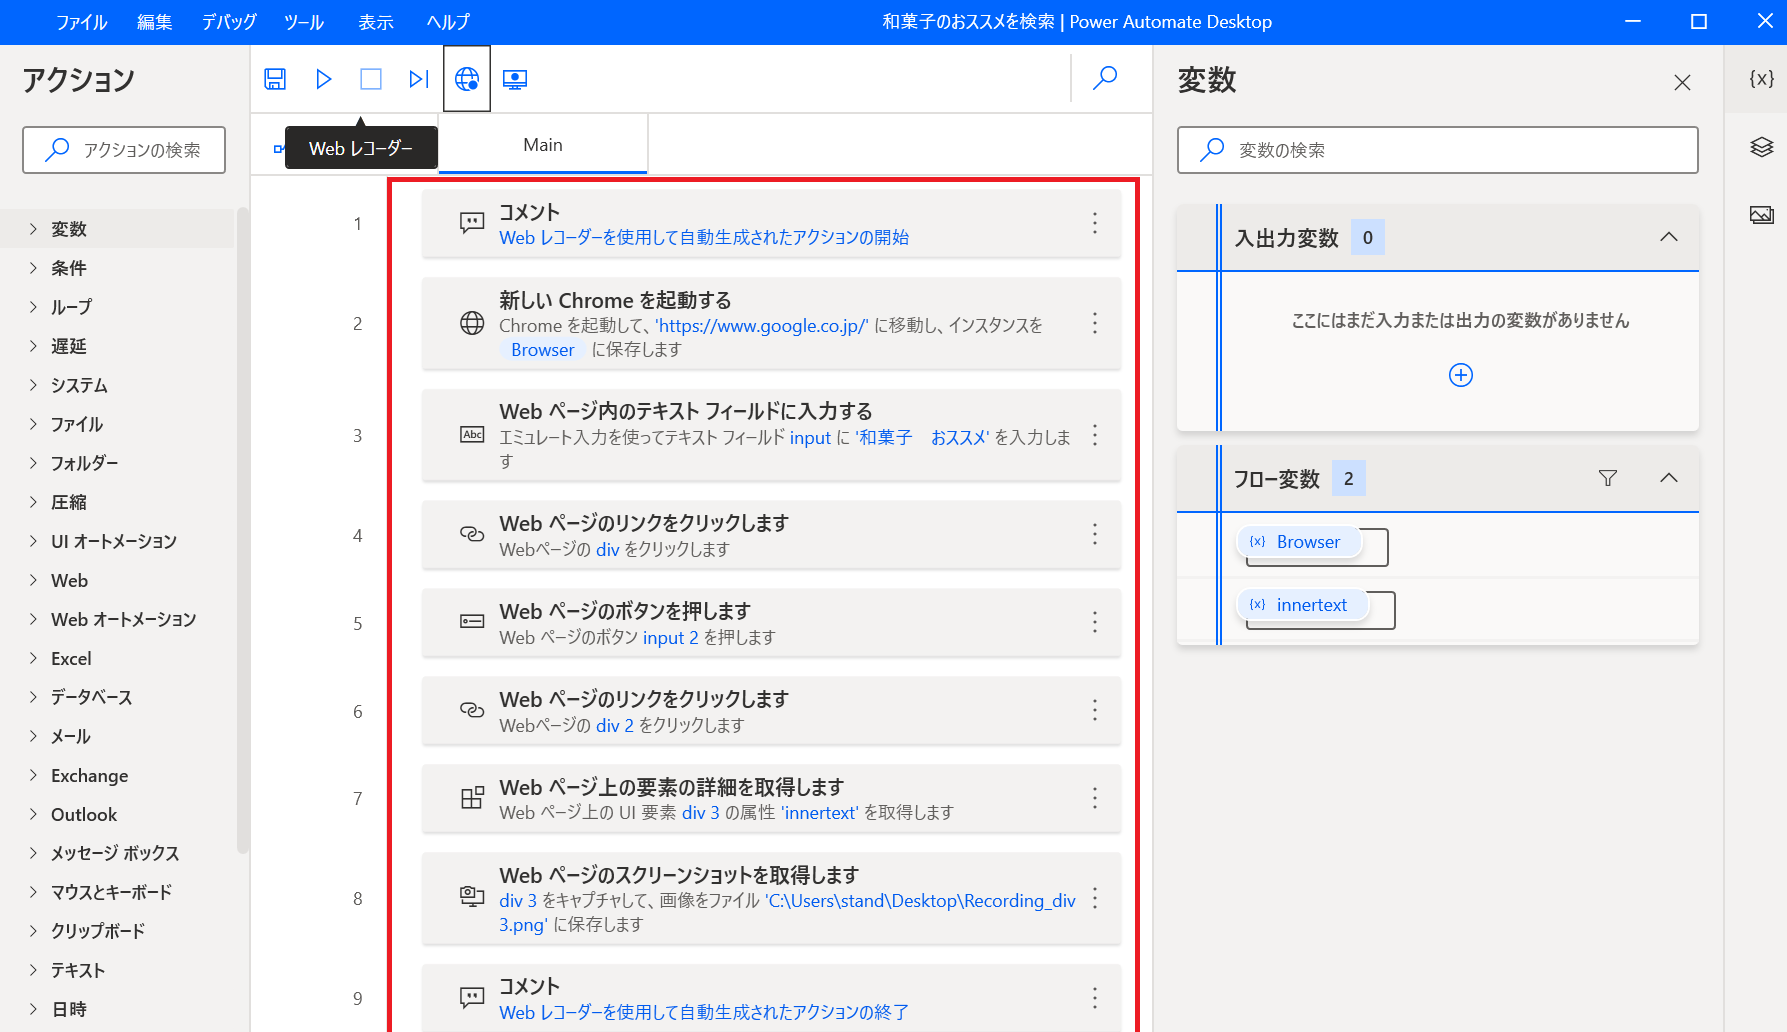Screen dimensions: 1787x1032
Task: Filter flow variables with funnel icon
Action: coord(1607,478)
